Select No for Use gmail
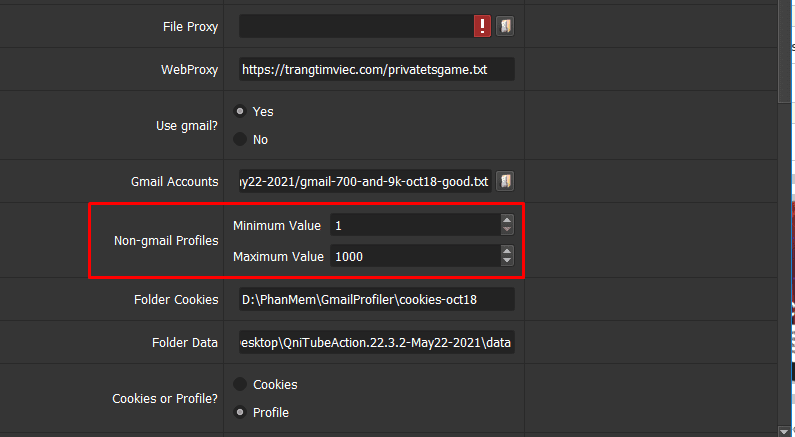The height and width of the screenshot is (437, 795). pyautogui.click(x=240, y=139)
